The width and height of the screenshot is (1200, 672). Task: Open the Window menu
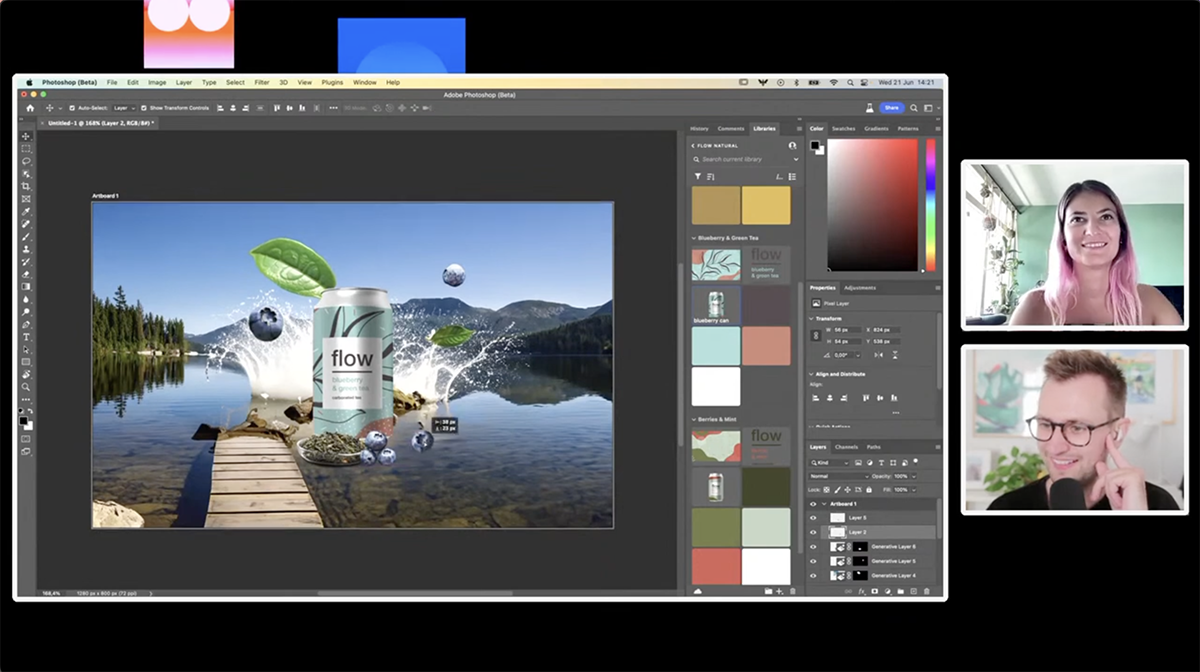pos(364,82)
